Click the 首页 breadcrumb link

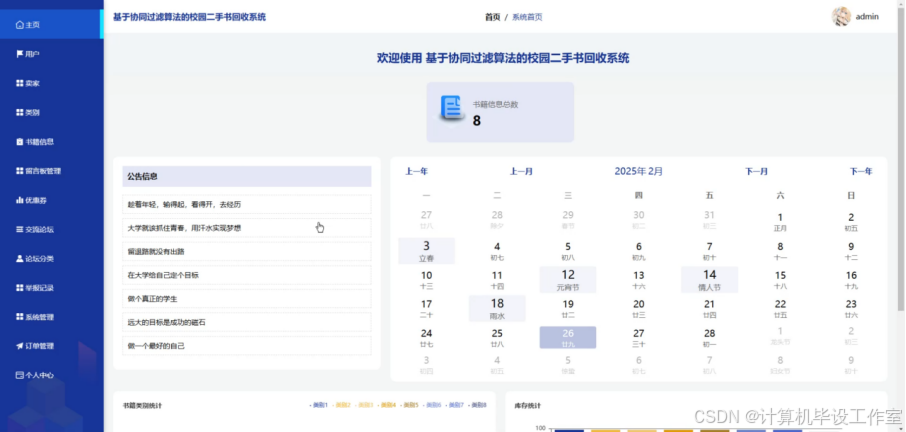click(492, 17)
